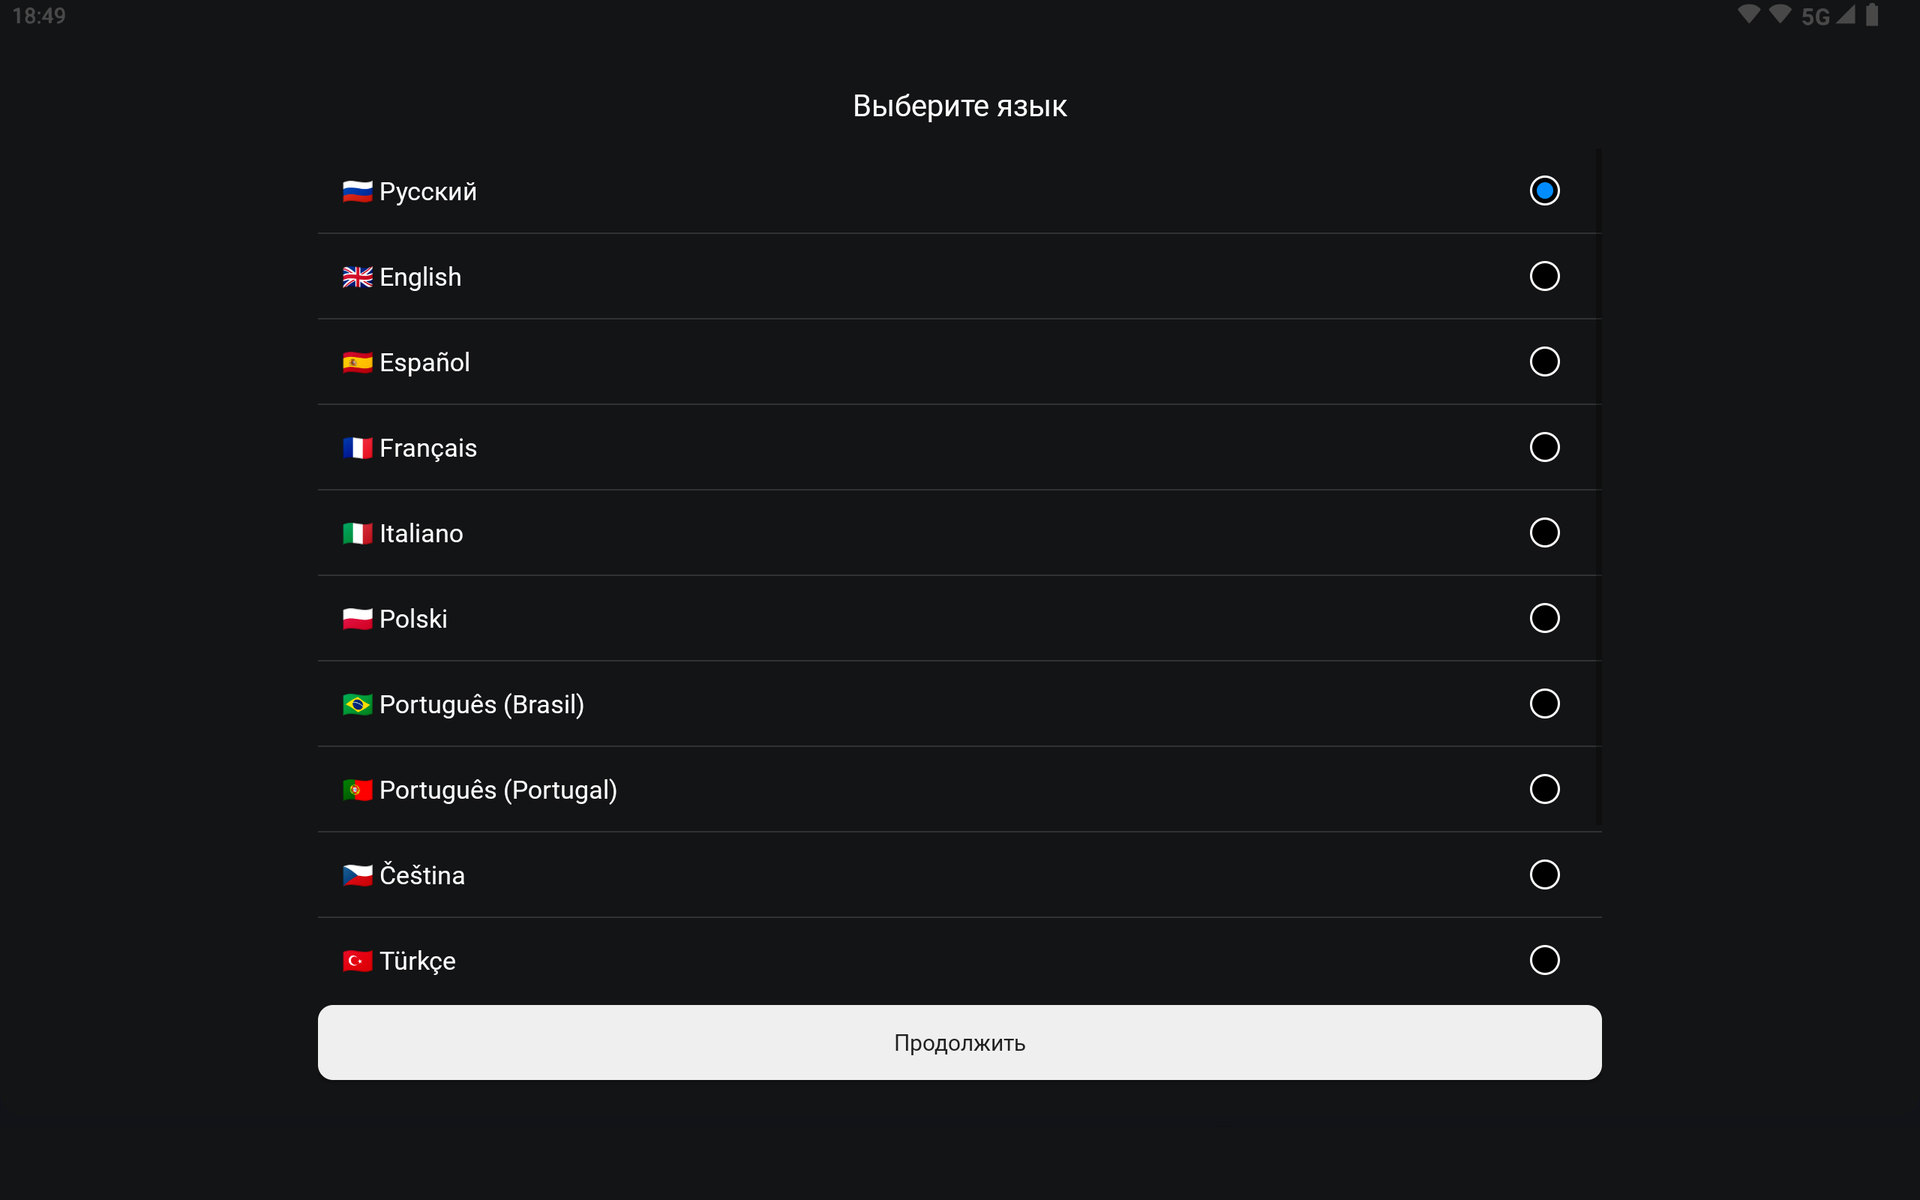Choose the Português (Brasil) language row
This screenshot has width=1920, height=1200.
tap(960, 704)
